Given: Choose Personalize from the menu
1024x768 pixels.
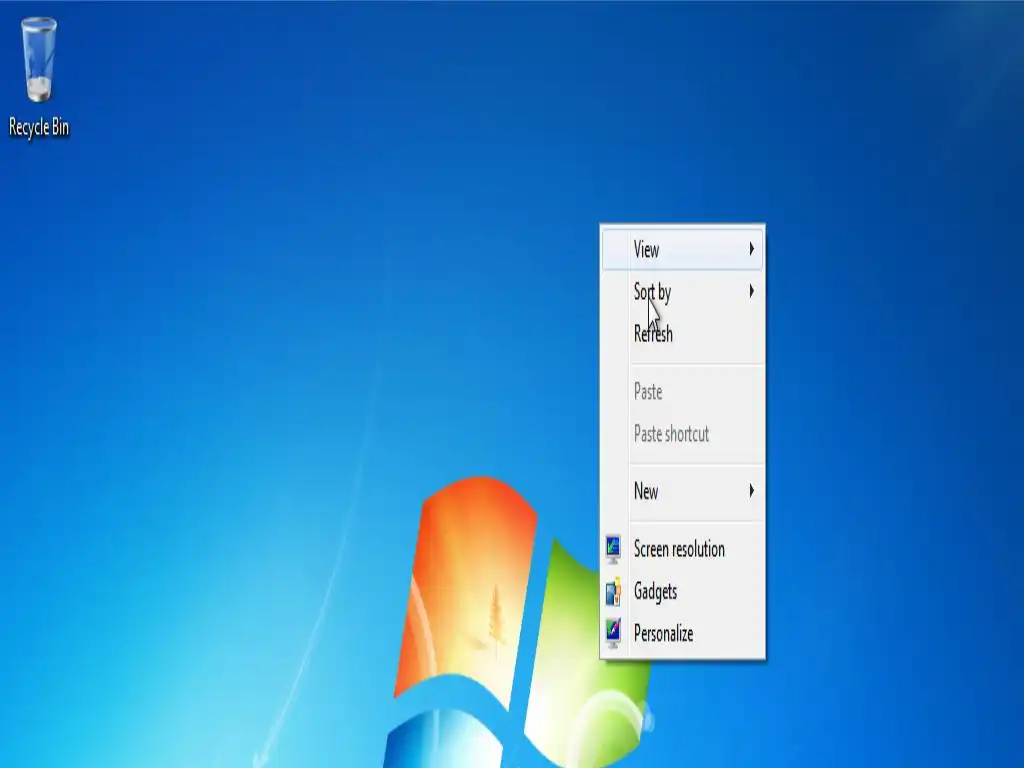Looking at the screenshot, I should (x=682, y=633).
